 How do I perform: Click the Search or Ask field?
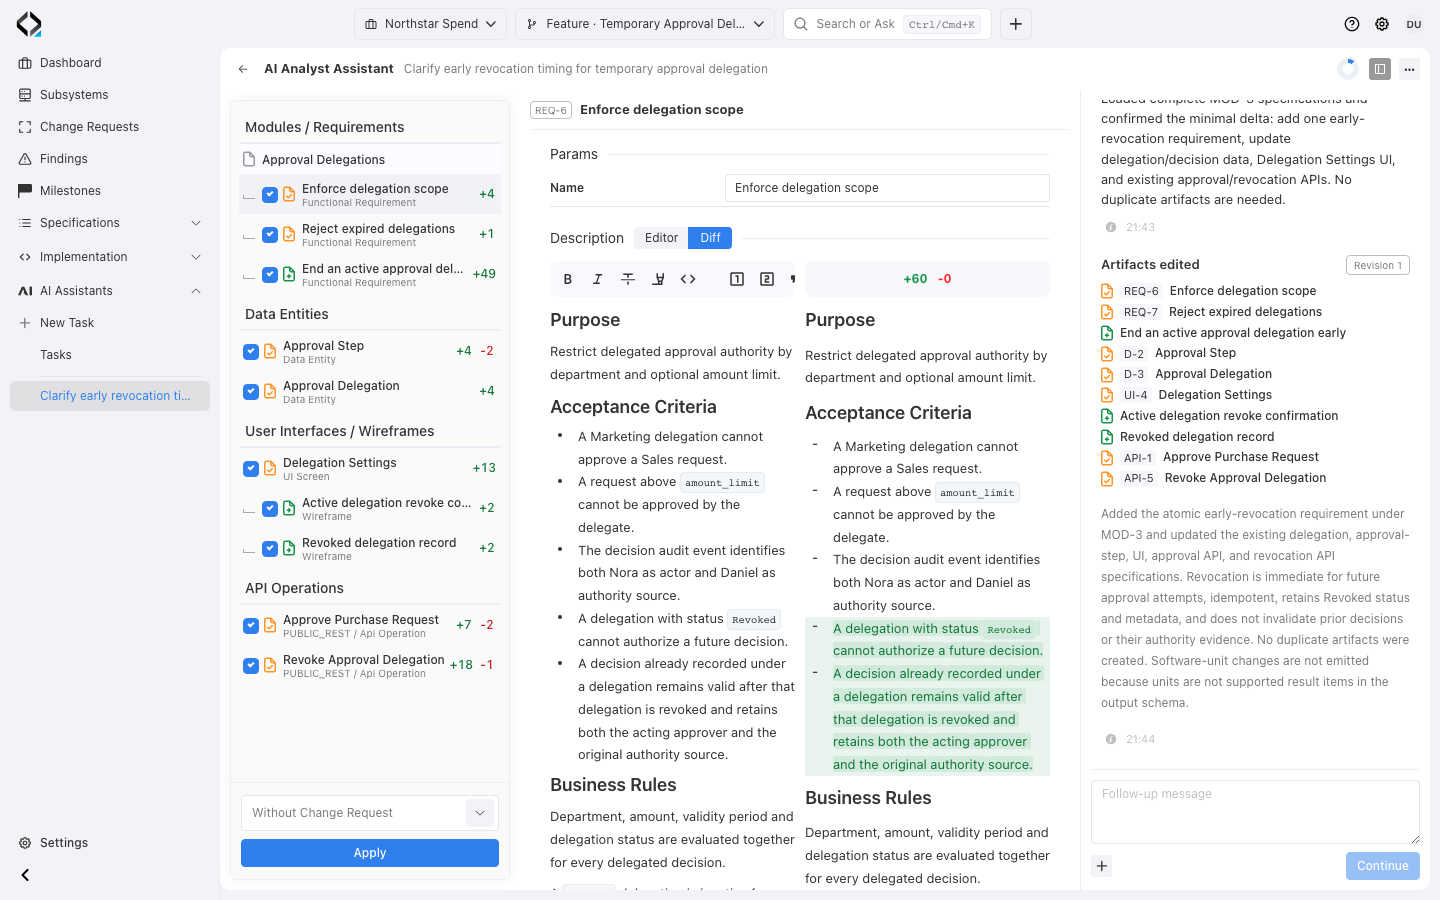pos(888,24)
